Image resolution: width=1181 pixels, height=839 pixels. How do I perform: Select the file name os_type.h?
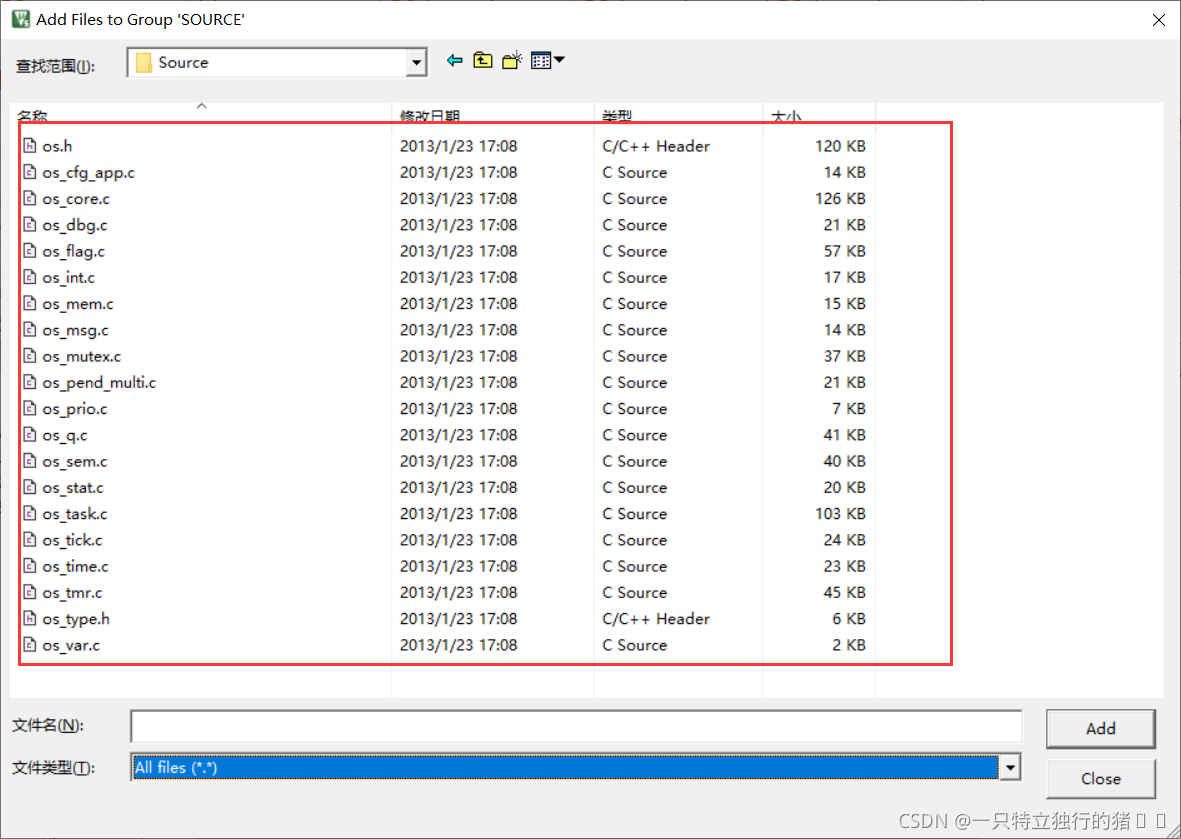tap(76, 618)
